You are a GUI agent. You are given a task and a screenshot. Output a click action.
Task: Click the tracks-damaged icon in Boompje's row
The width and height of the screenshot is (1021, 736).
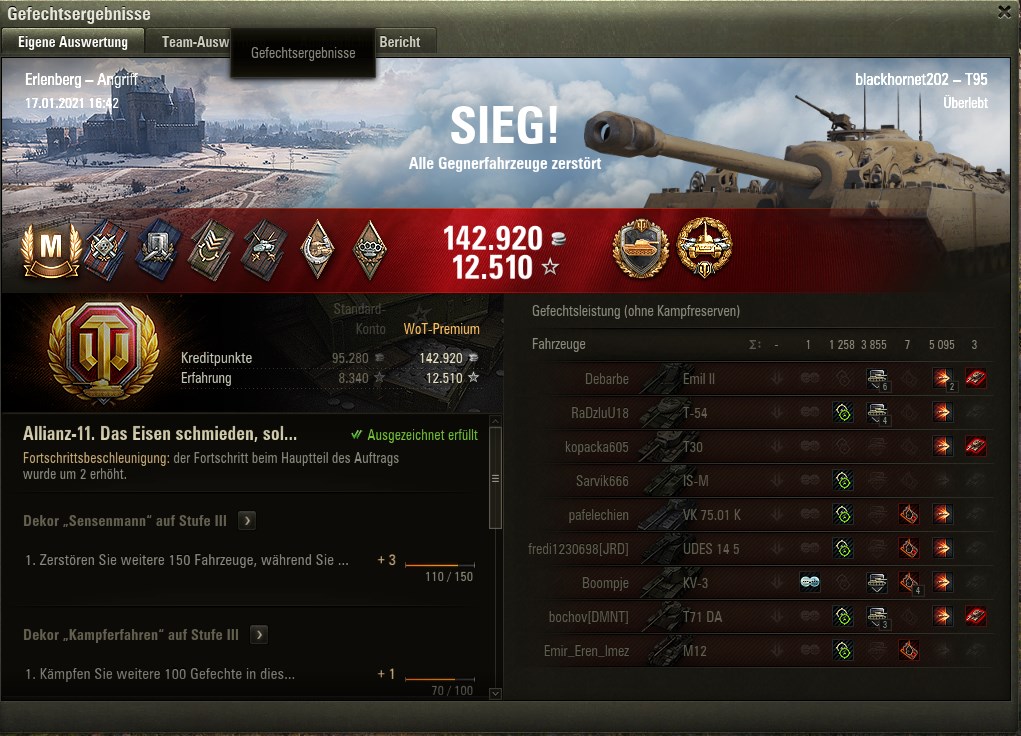810,582
